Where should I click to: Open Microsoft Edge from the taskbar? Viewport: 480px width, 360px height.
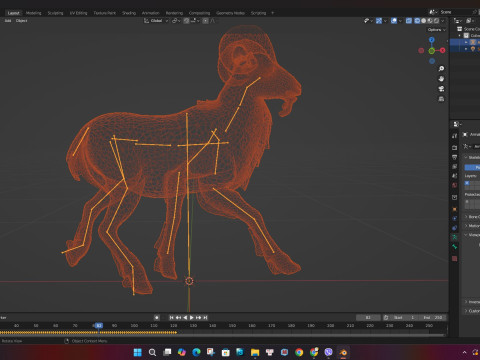196,352
